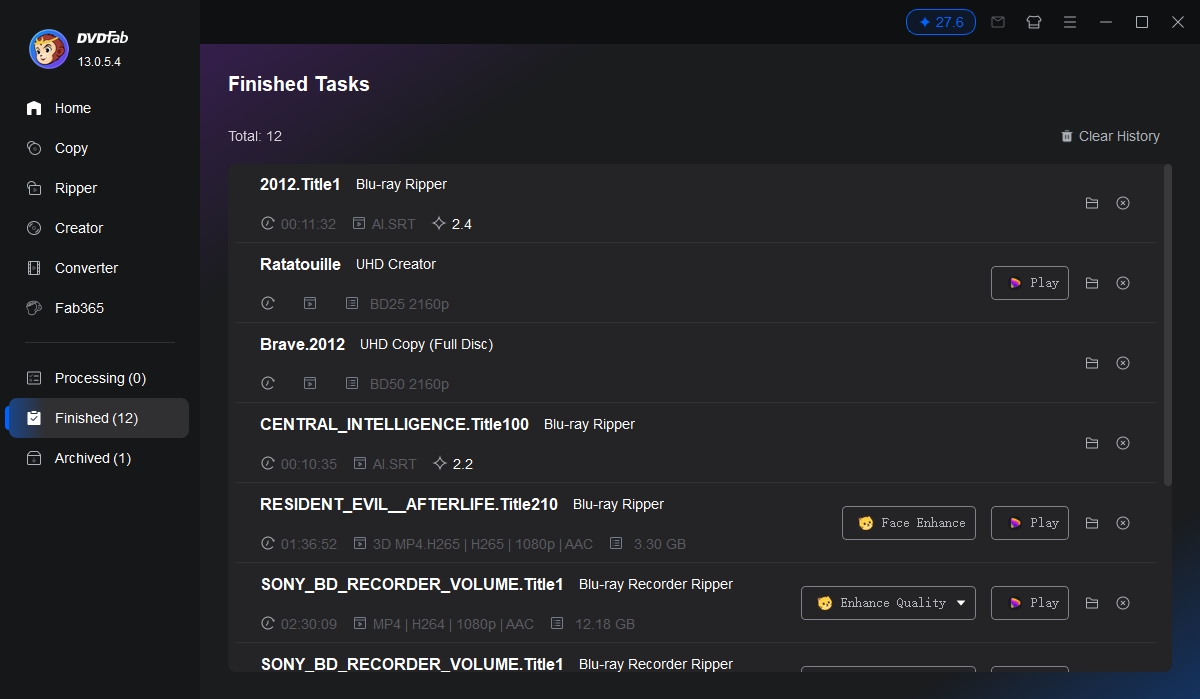Click Face Enhance for Resident Evil
The width and height of the screenshot is (1200, 699).
909,523
